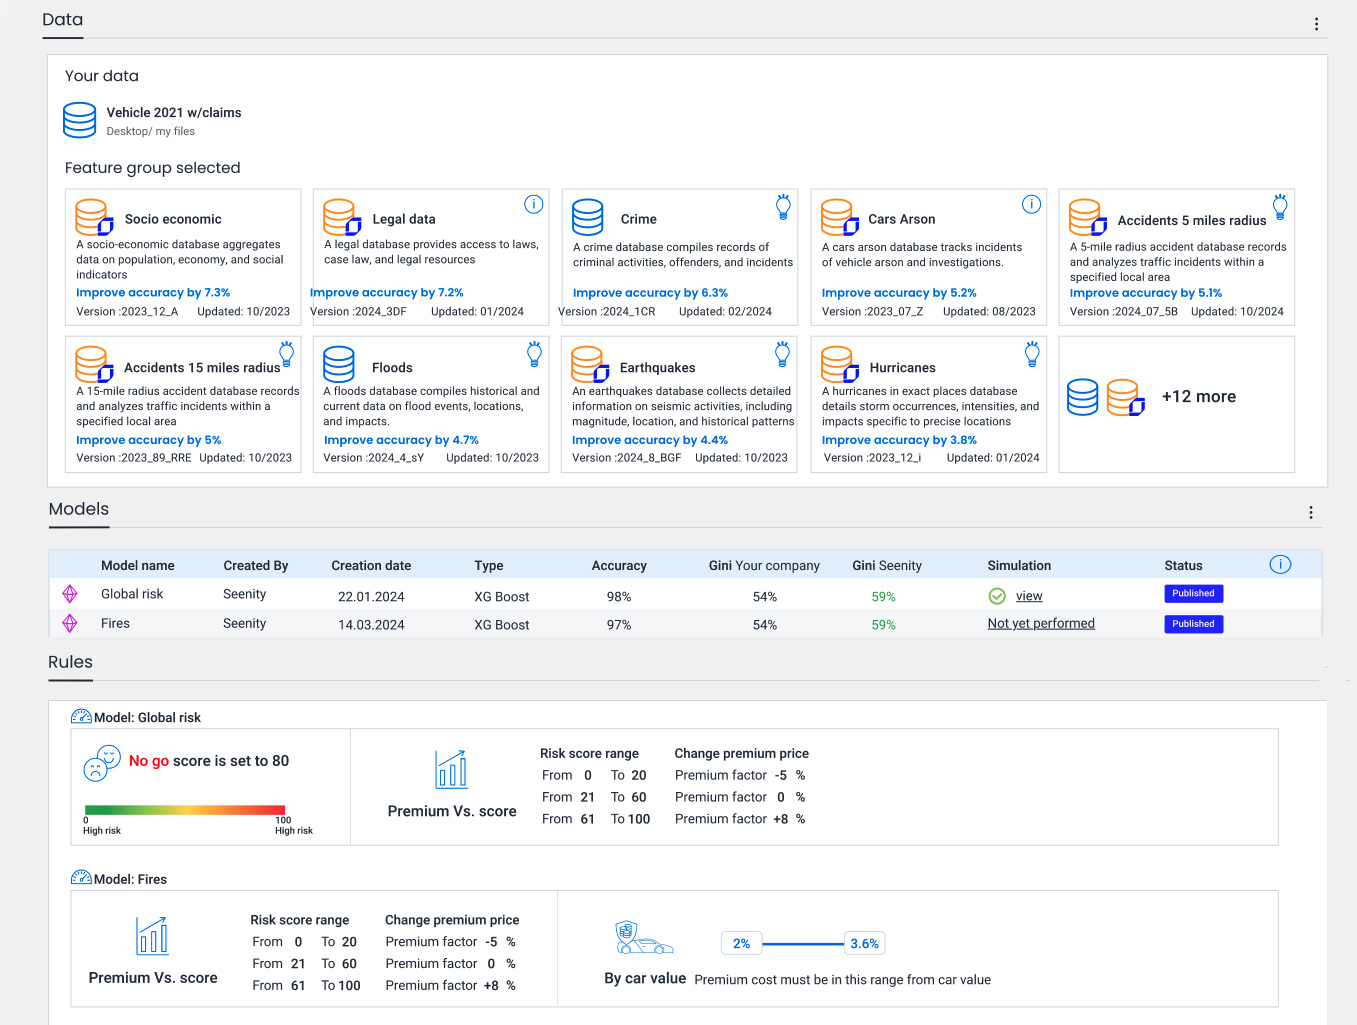This screenshot has width=1357, height=1025.
Task: Open the +12 more feature groups card
Action: 1177,404
